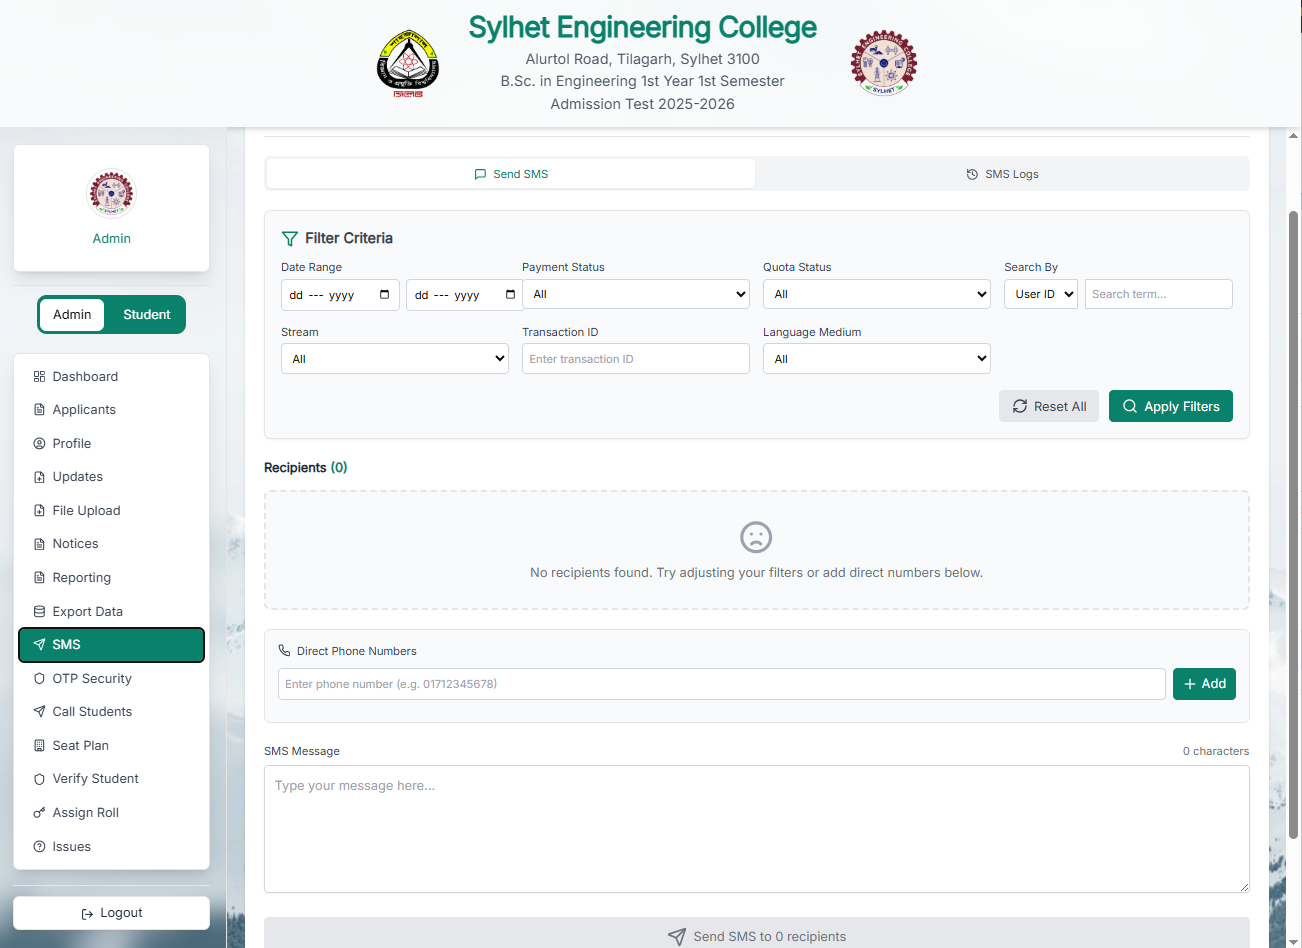Click the Dashboard grid icon in sidebar
Image resolution: width=1302 pixels, height=948 pixels.
coord(39,377)
